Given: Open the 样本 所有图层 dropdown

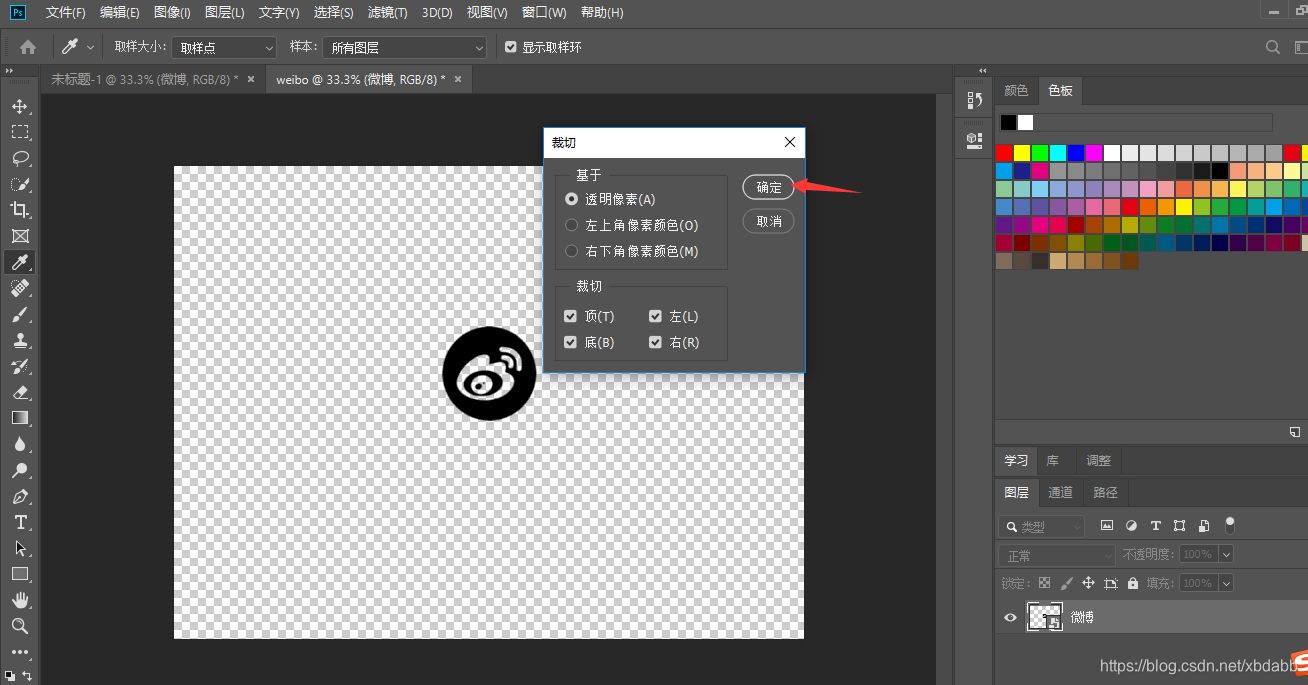Looking at the screenshot, I should coord(404,47).
